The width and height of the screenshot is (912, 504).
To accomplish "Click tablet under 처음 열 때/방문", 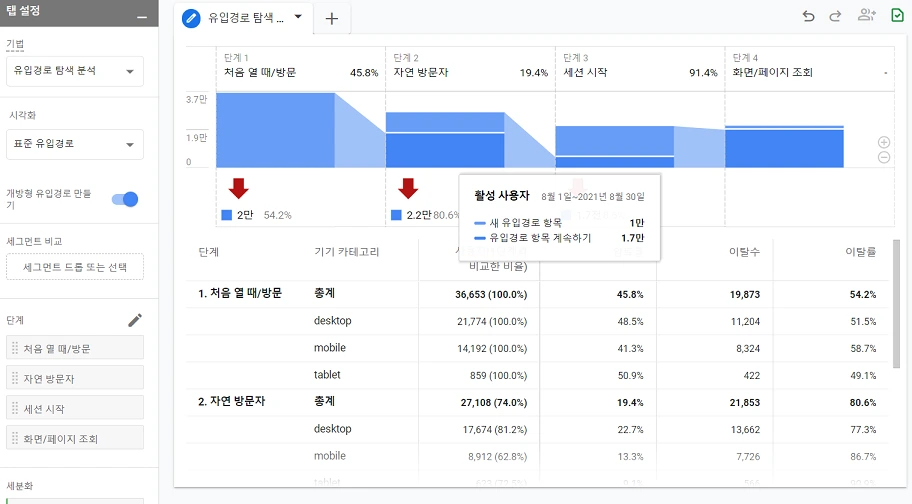I will point(327,375).
